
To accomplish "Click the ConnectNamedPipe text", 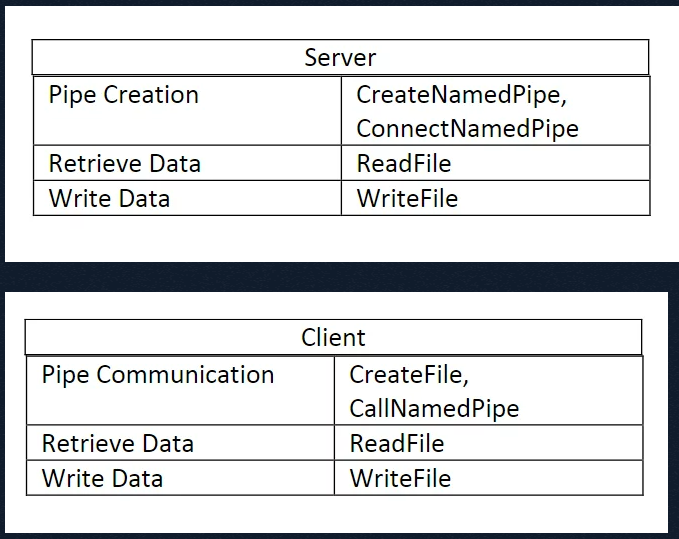I will [467, 129].
